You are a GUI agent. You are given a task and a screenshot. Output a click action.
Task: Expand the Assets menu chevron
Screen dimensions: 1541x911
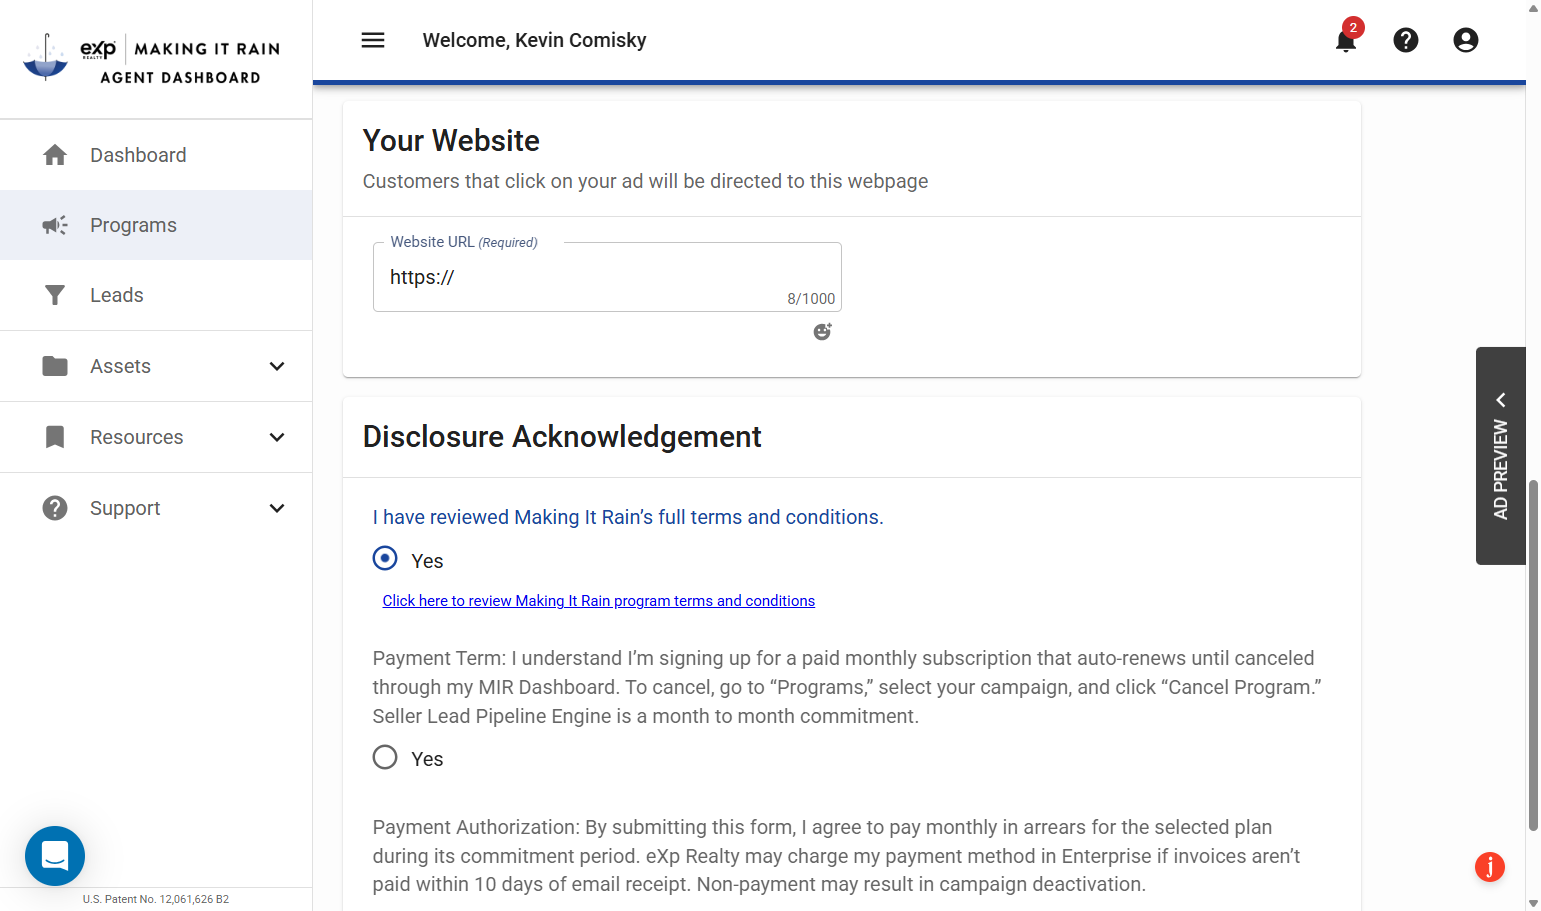pos(277,366)
